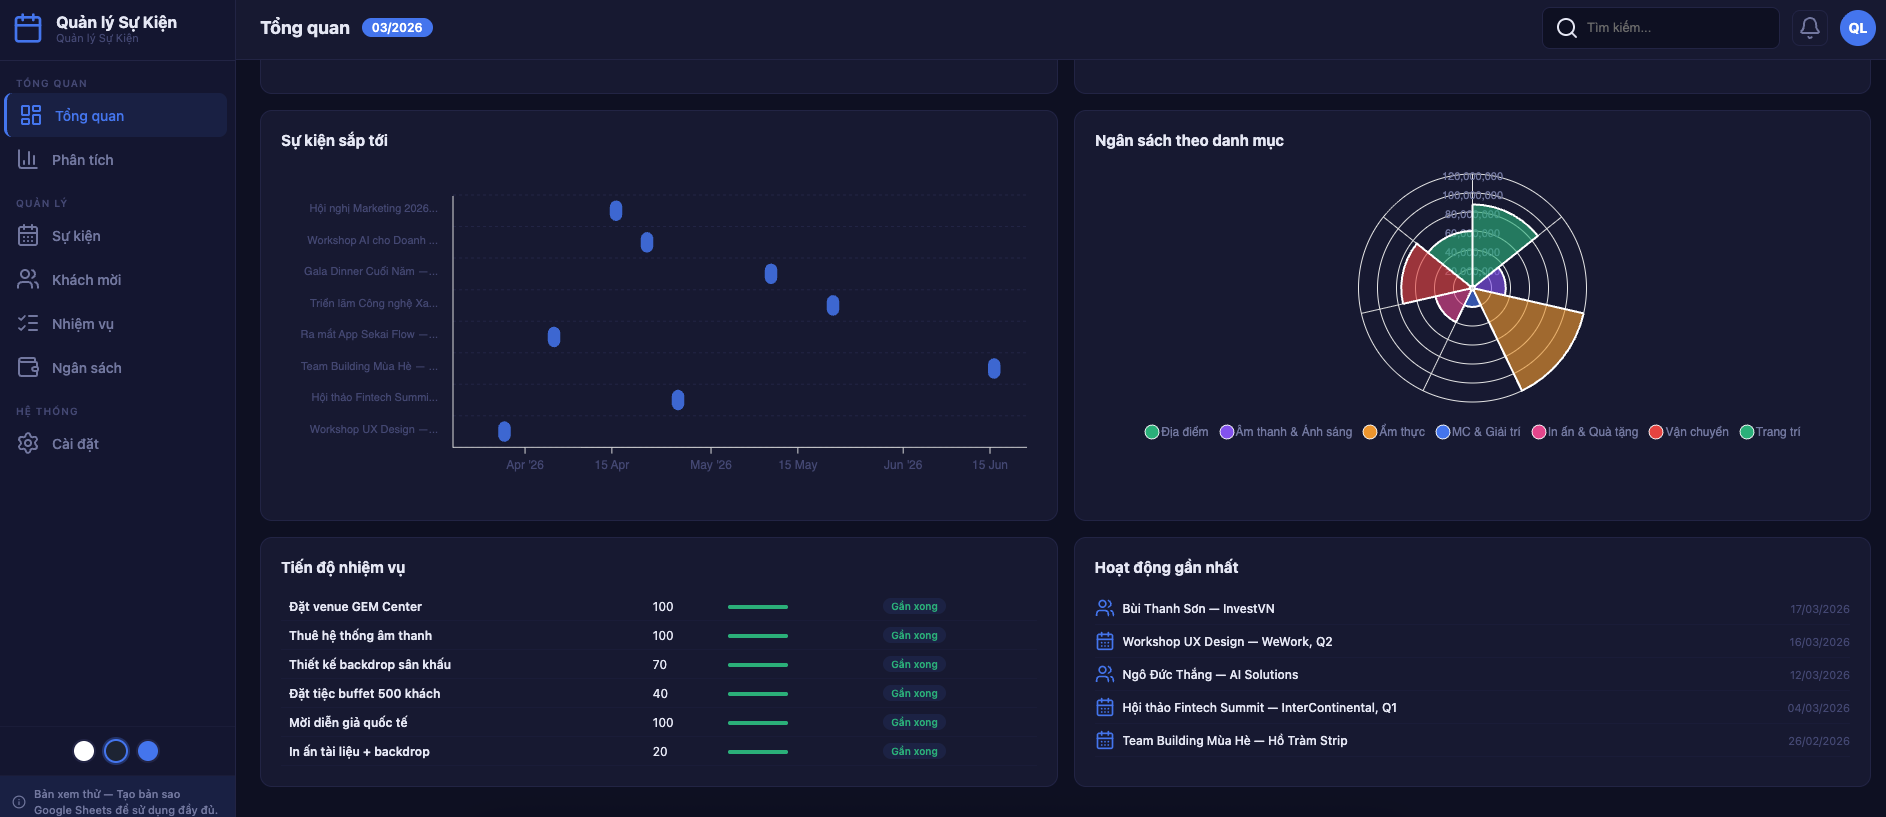The height and width of the screenshot is (817, 1886).
Task: Hide Vận chuyển legend series
Action: pyautogui.click(x=1688, y=432)
